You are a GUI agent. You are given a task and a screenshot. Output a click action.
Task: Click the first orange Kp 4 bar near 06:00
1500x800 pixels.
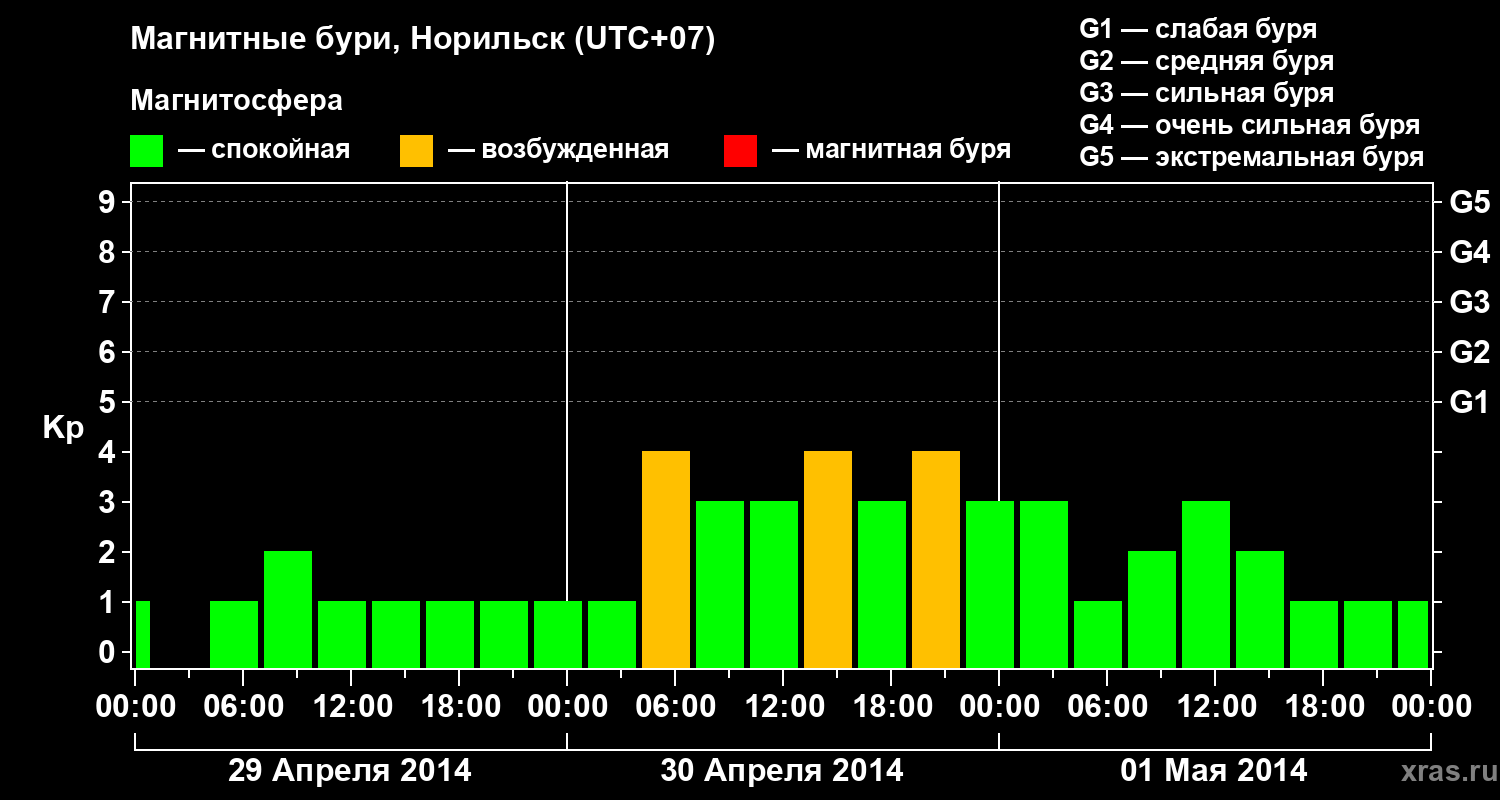[x=666, y=559]
